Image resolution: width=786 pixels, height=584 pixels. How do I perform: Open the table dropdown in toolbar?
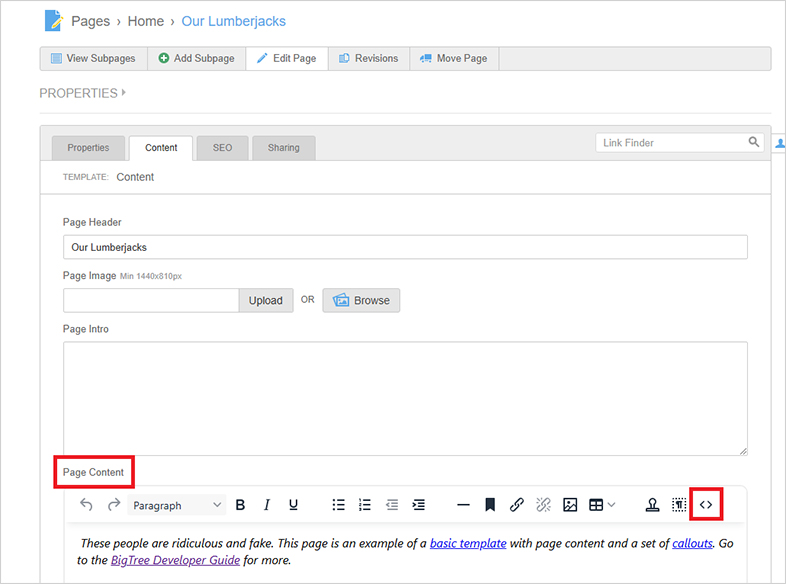[602, 505]
